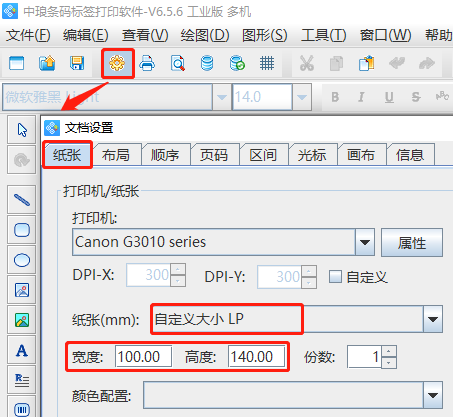Expand the font size dropdown
Viewport: 453px width, 417px height.
(302, 97)
